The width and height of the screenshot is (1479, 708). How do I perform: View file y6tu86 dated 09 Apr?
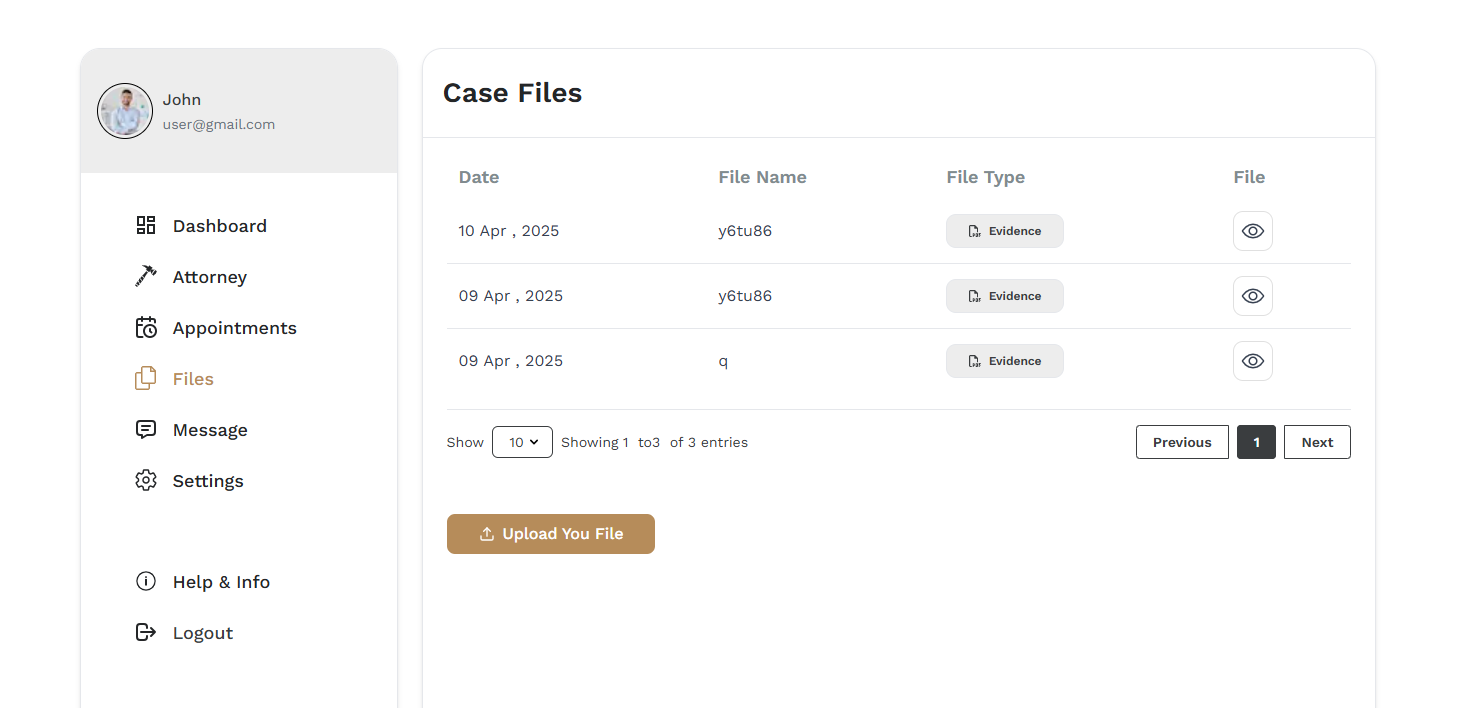(x=1253, y=296)
